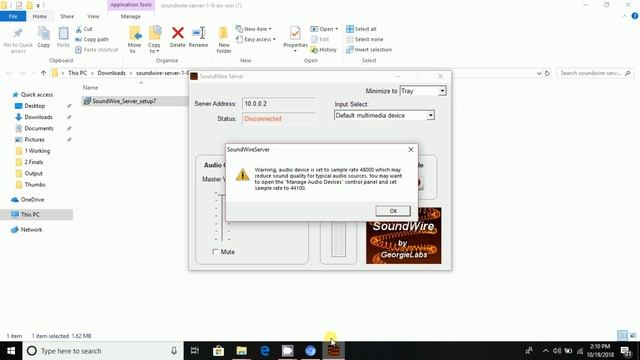The height and width of the screenshot is (360, 640).
Task: Select Documents in navigation pane
Action: pos(39,128)
